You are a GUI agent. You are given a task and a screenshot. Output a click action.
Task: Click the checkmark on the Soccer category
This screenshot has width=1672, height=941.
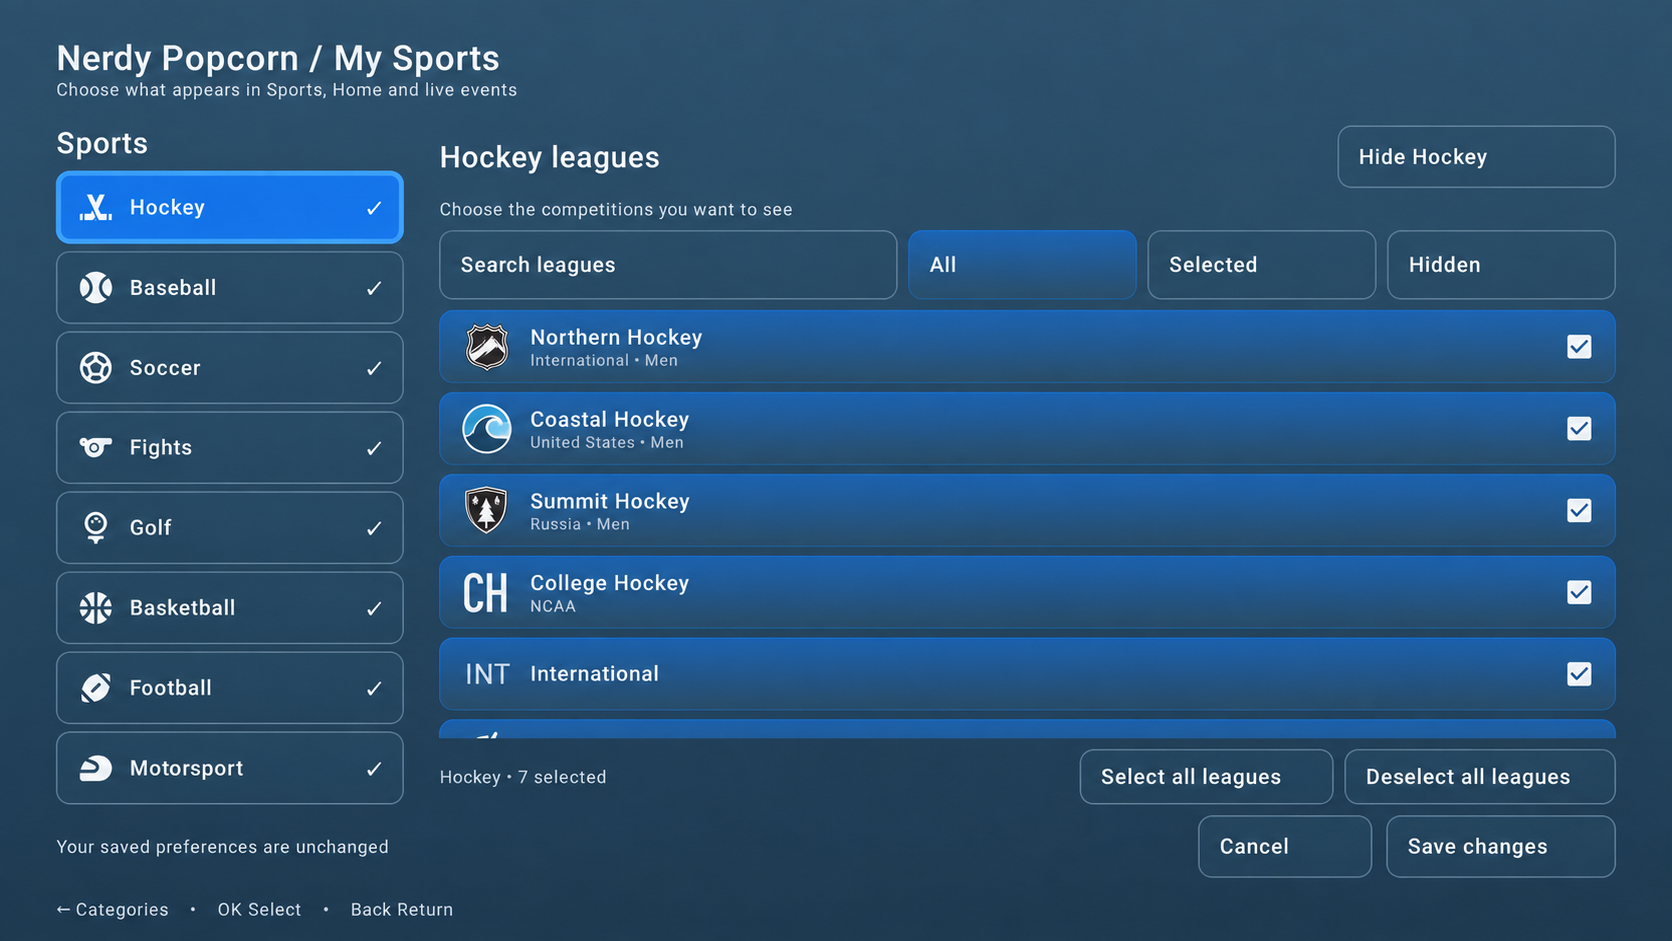(374, 368)
